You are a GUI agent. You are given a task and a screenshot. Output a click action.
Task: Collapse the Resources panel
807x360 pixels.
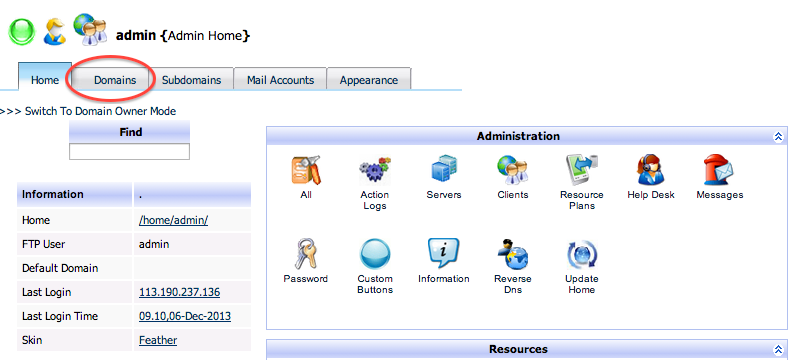tap(778, 350)
